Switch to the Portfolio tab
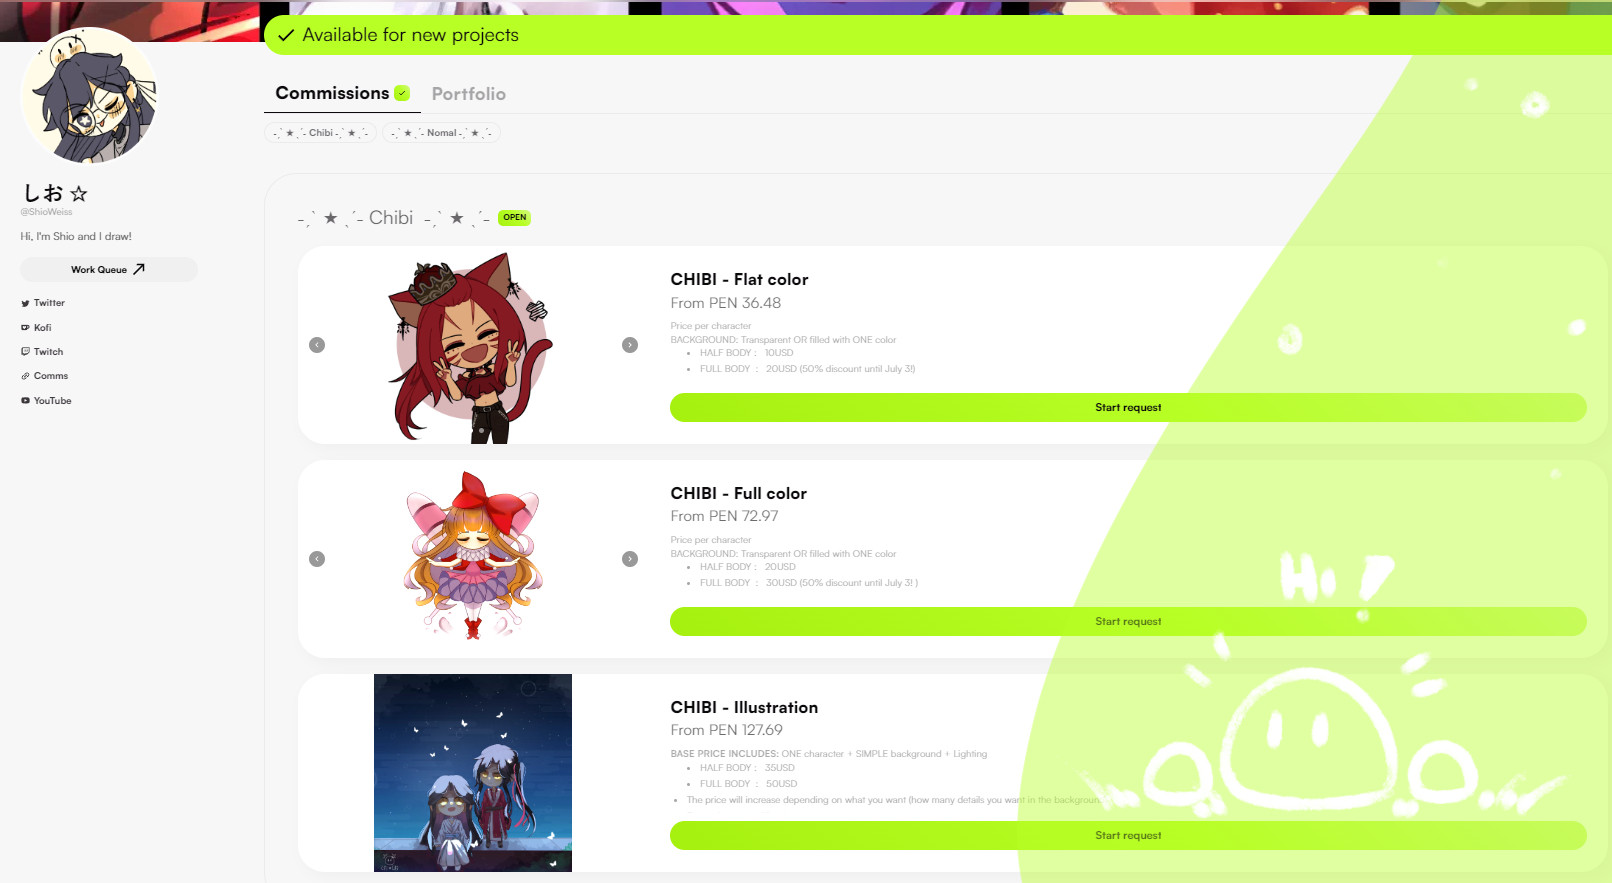The width and height of the screenshot is (1612, 883). coord(468,94)
